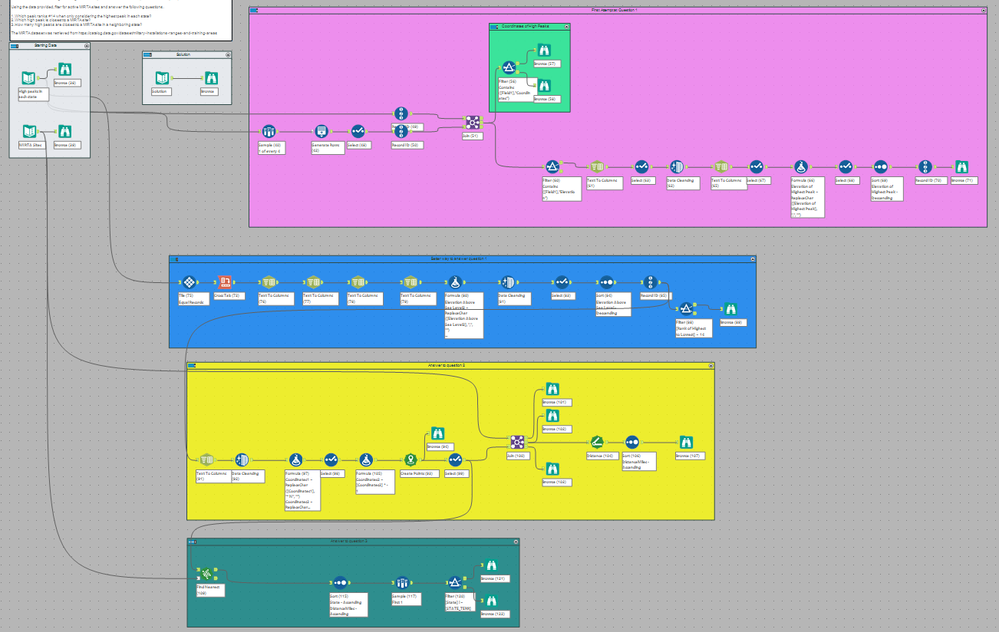Click the Sample (117) First 1 annotation

pos(406,600)
